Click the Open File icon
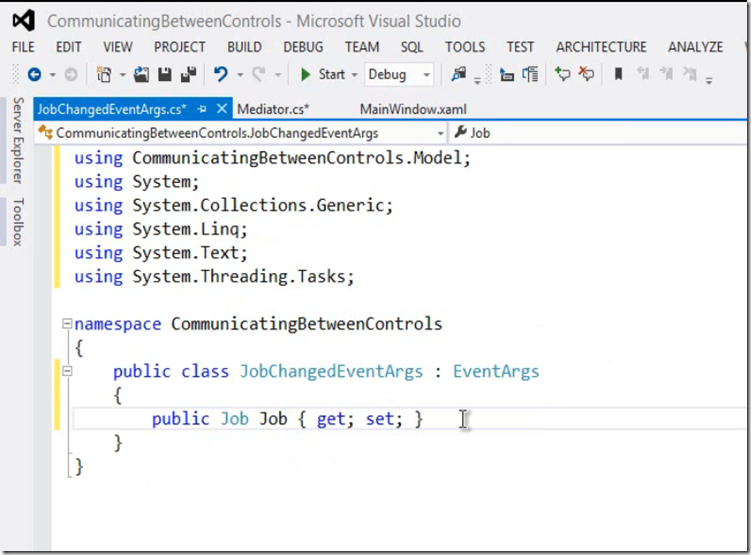The height and width of the screenshot is (555, 751). click(141, 74)
